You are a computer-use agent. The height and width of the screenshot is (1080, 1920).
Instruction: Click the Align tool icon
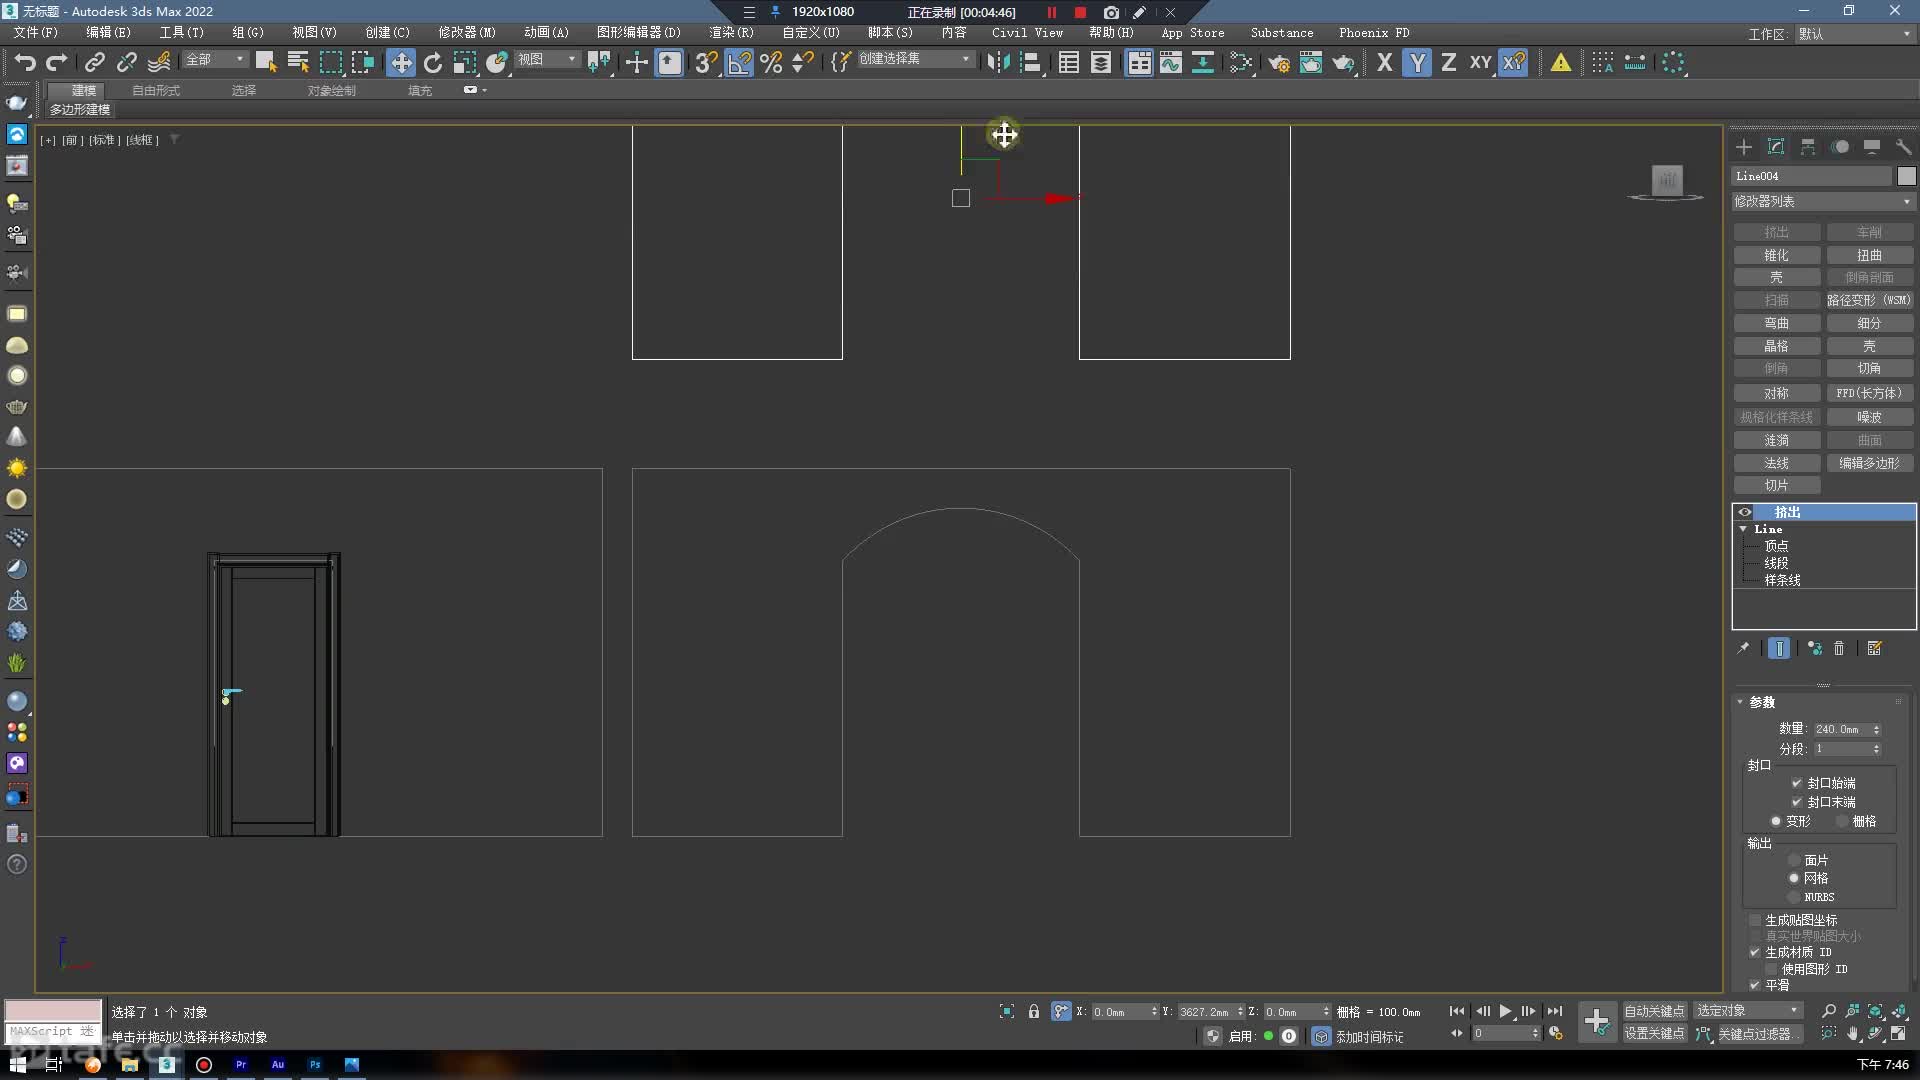point(1030,62)
